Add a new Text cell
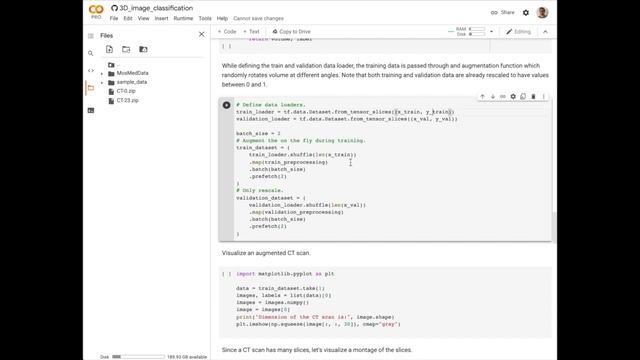This screenshot has height=360, width=640. [x=251, y=31]
